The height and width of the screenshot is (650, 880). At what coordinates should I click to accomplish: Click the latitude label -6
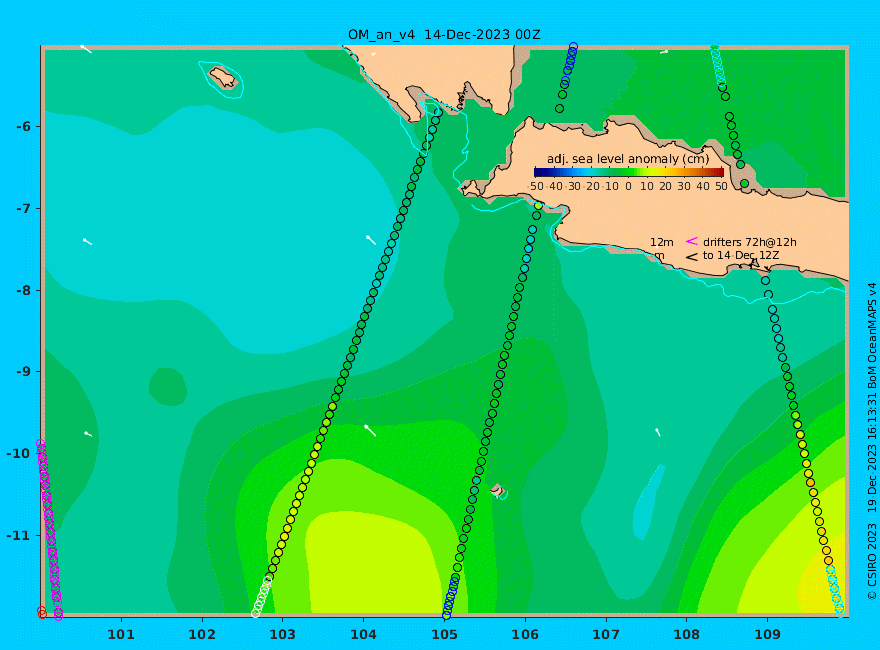click(x=24, y=126)
